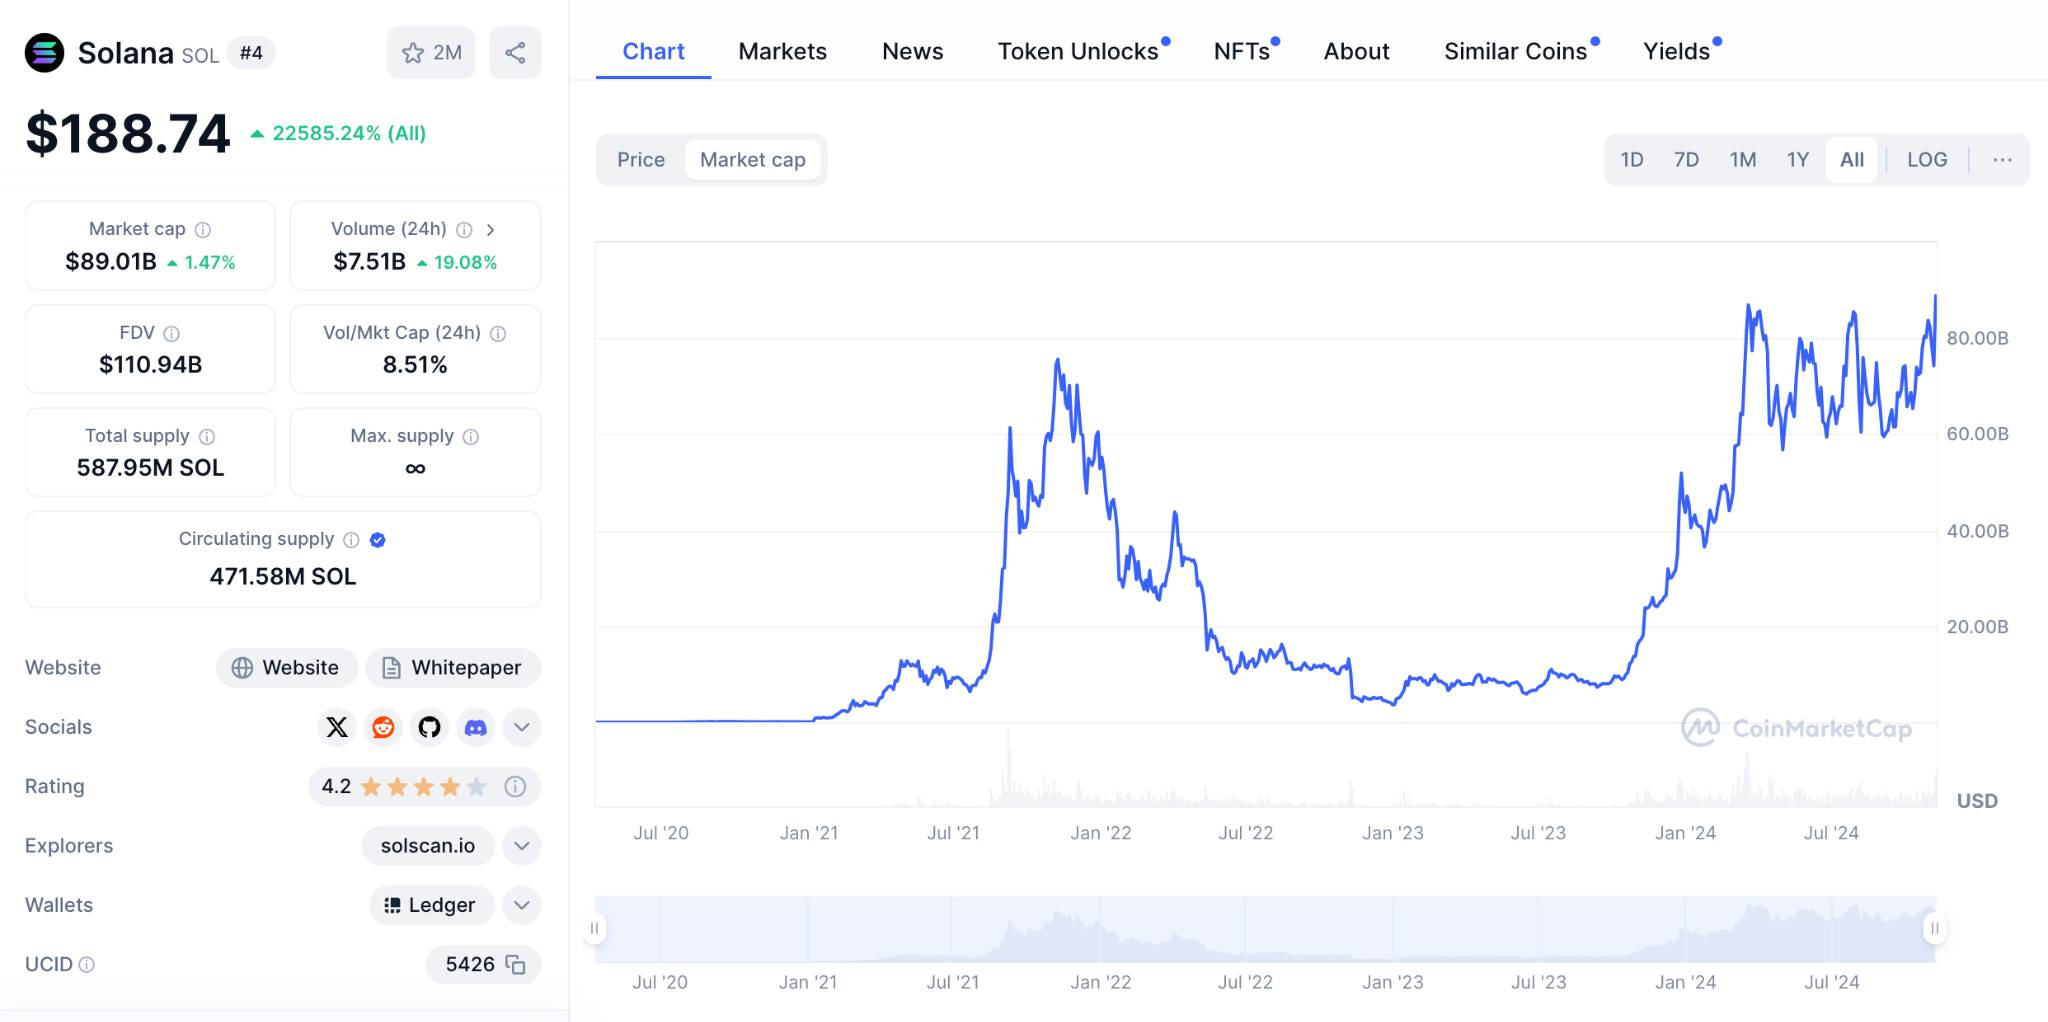The height and width of the screenshot is (1022, 2048).
Task: Open the Whitepaper link
Action: click(x=453, y=668)
